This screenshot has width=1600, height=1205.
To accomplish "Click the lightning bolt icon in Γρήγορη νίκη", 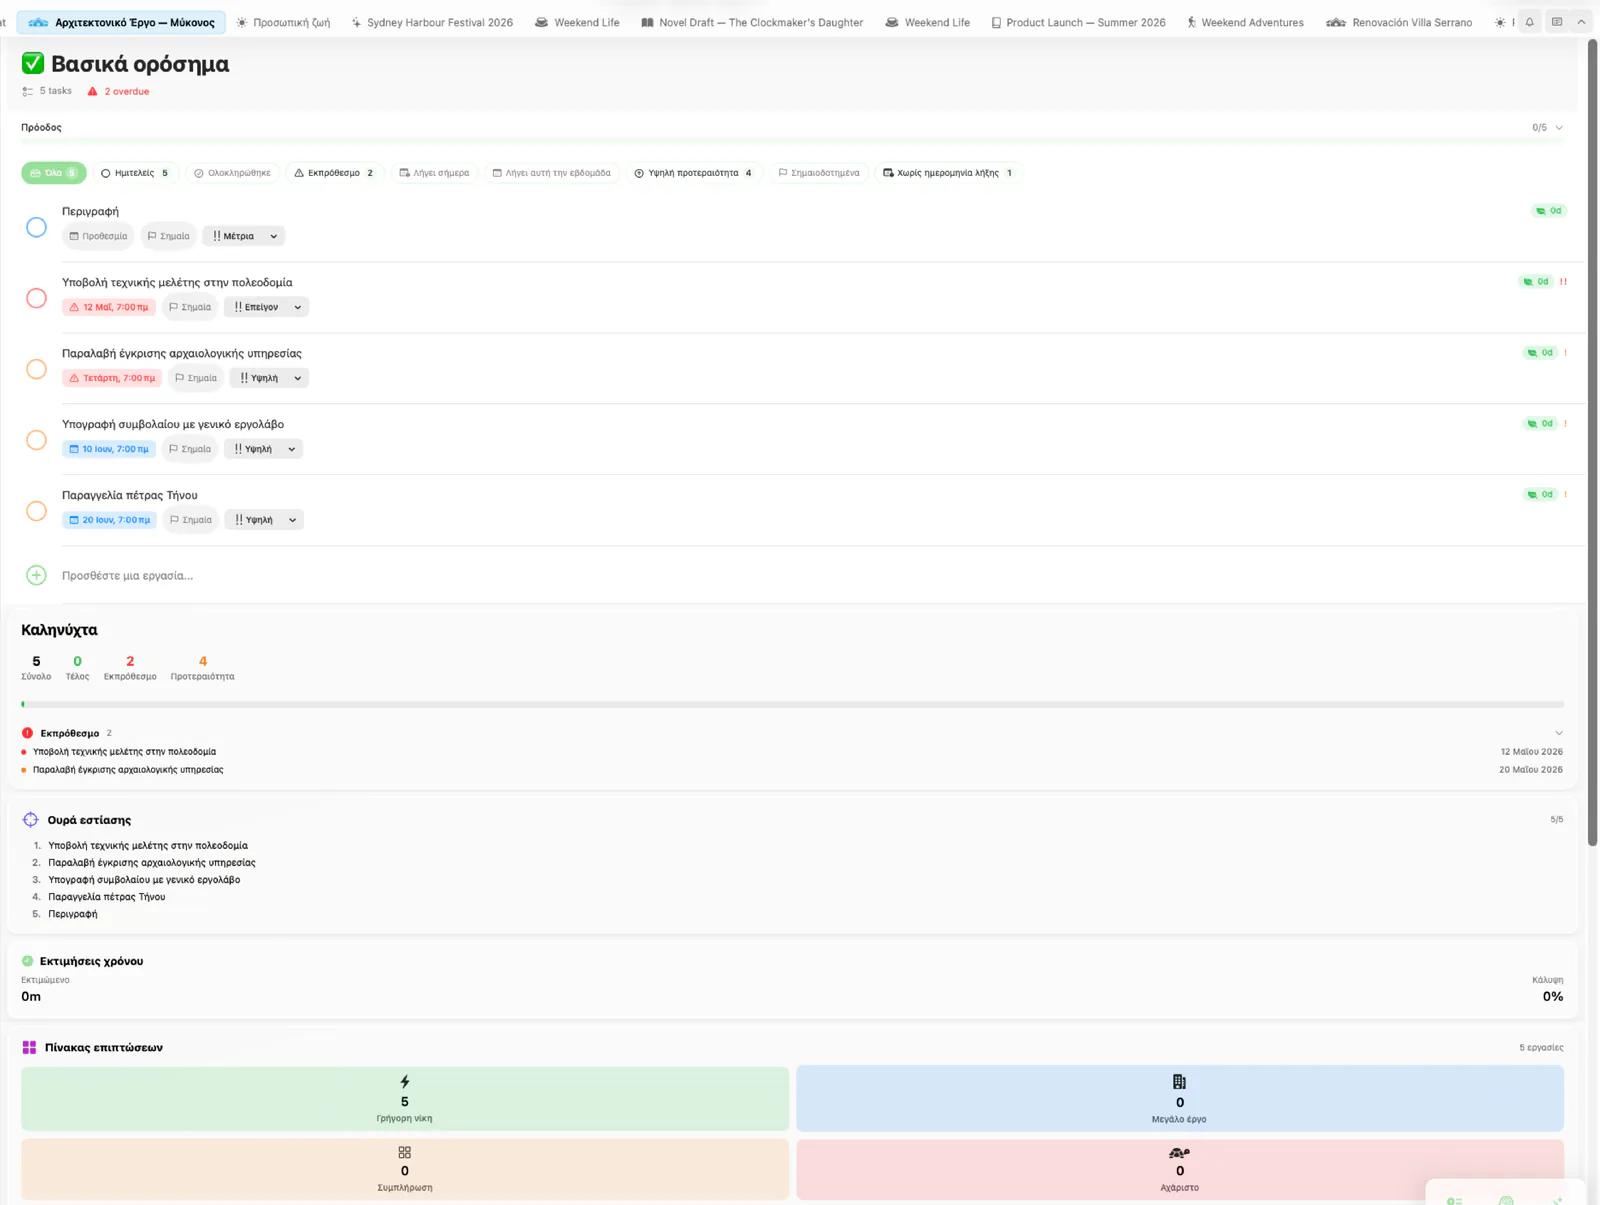I will point(405,1082).
